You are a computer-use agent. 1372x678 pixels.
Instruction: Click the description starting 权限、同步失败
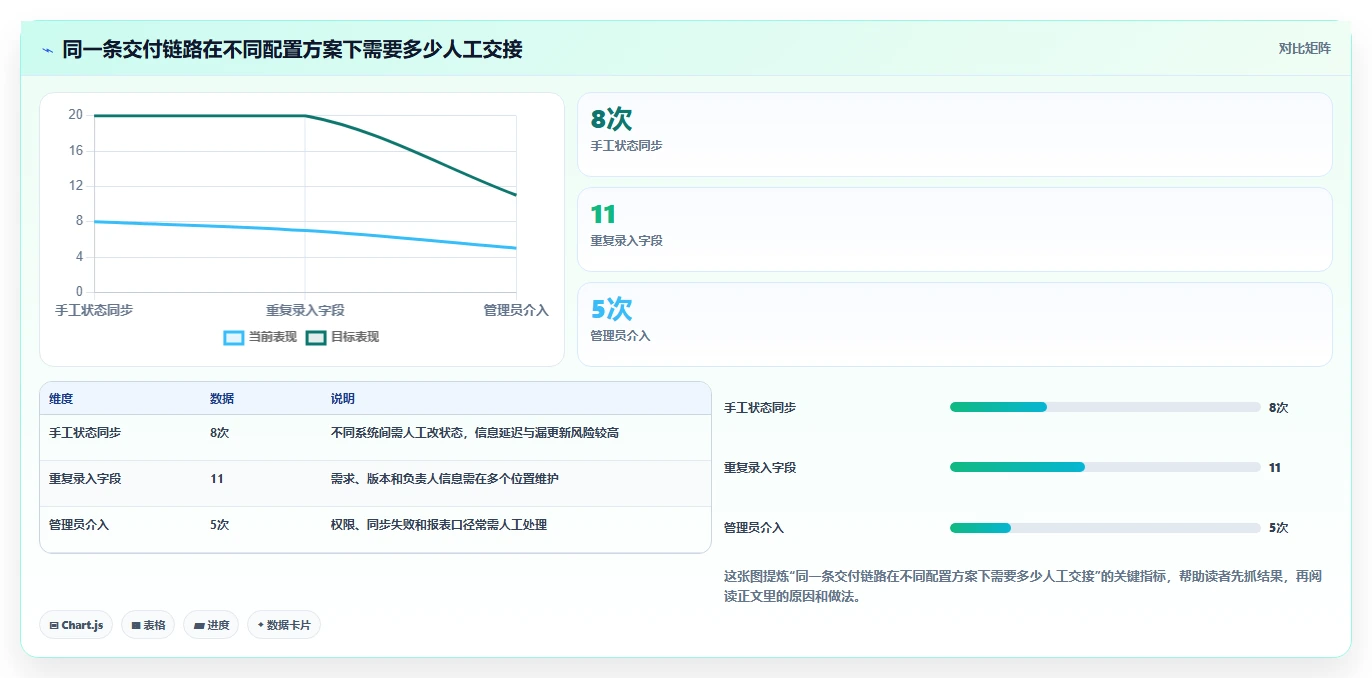(439, 525)
